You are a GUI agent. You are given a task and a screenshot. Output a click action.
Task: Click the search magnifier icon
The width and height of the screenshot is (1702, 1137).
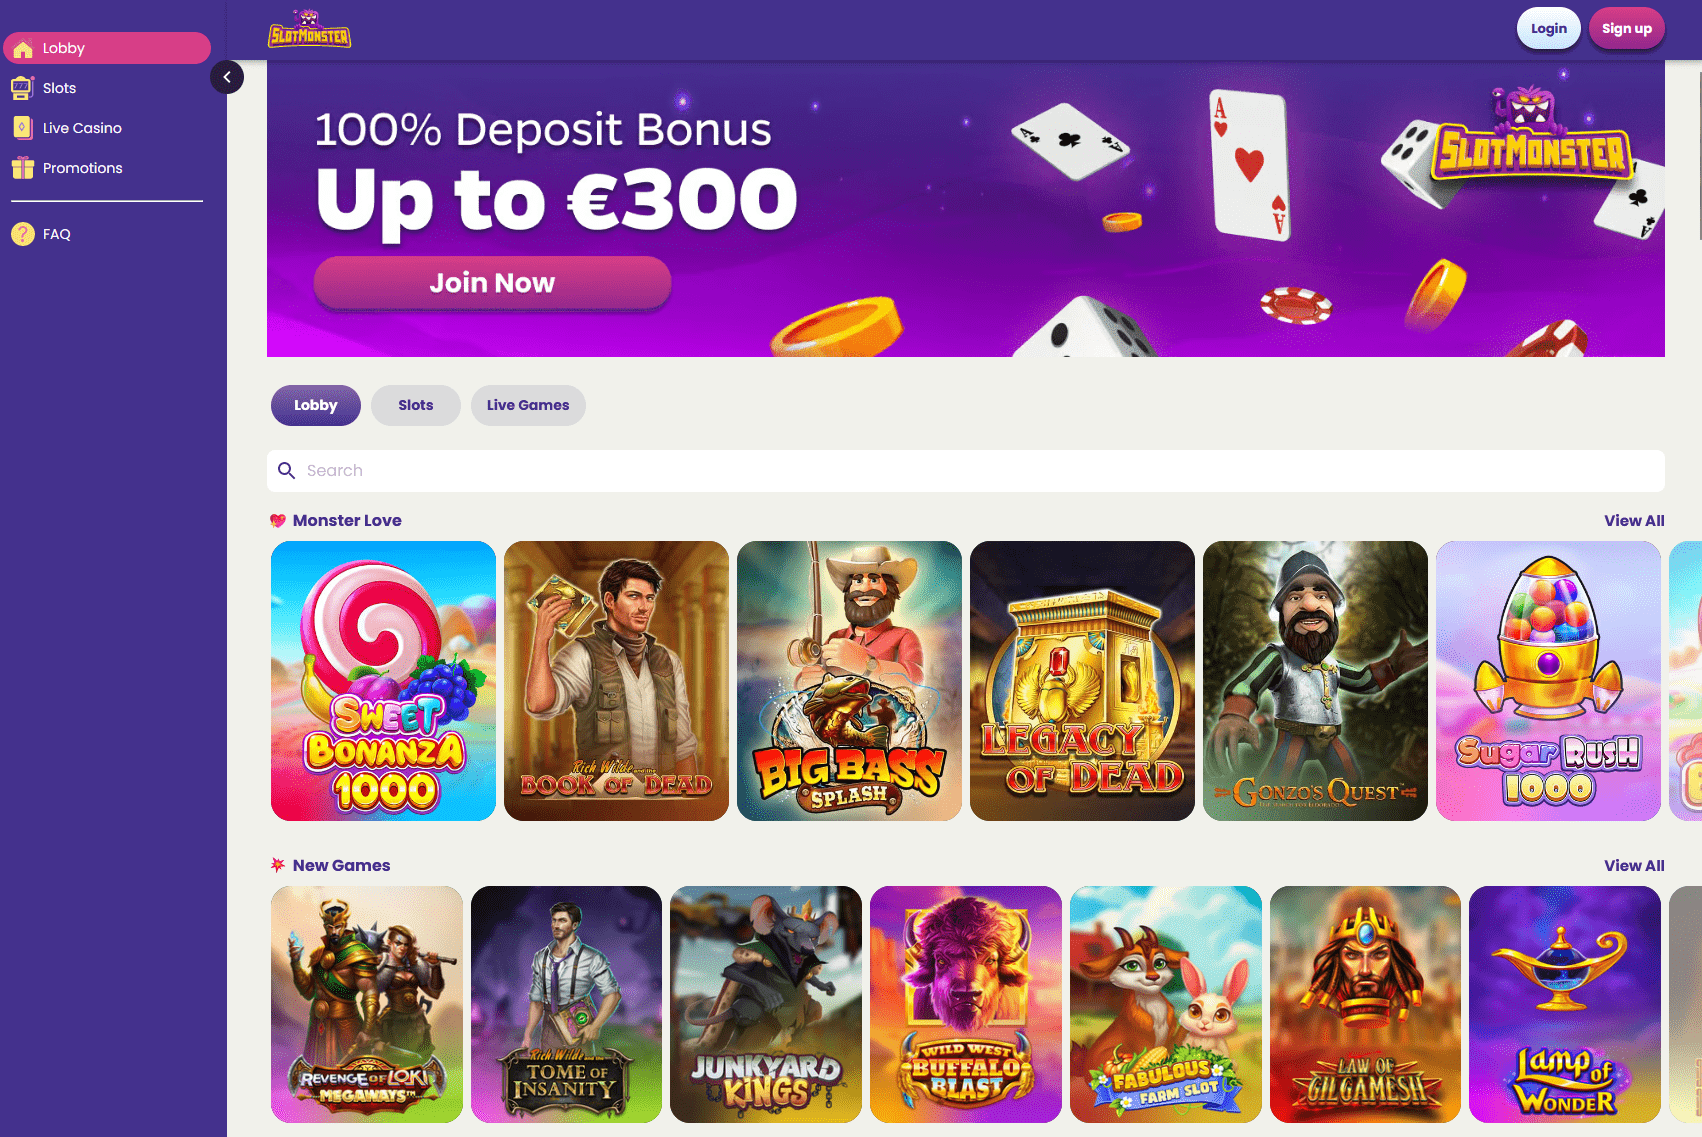coord(286,471)
